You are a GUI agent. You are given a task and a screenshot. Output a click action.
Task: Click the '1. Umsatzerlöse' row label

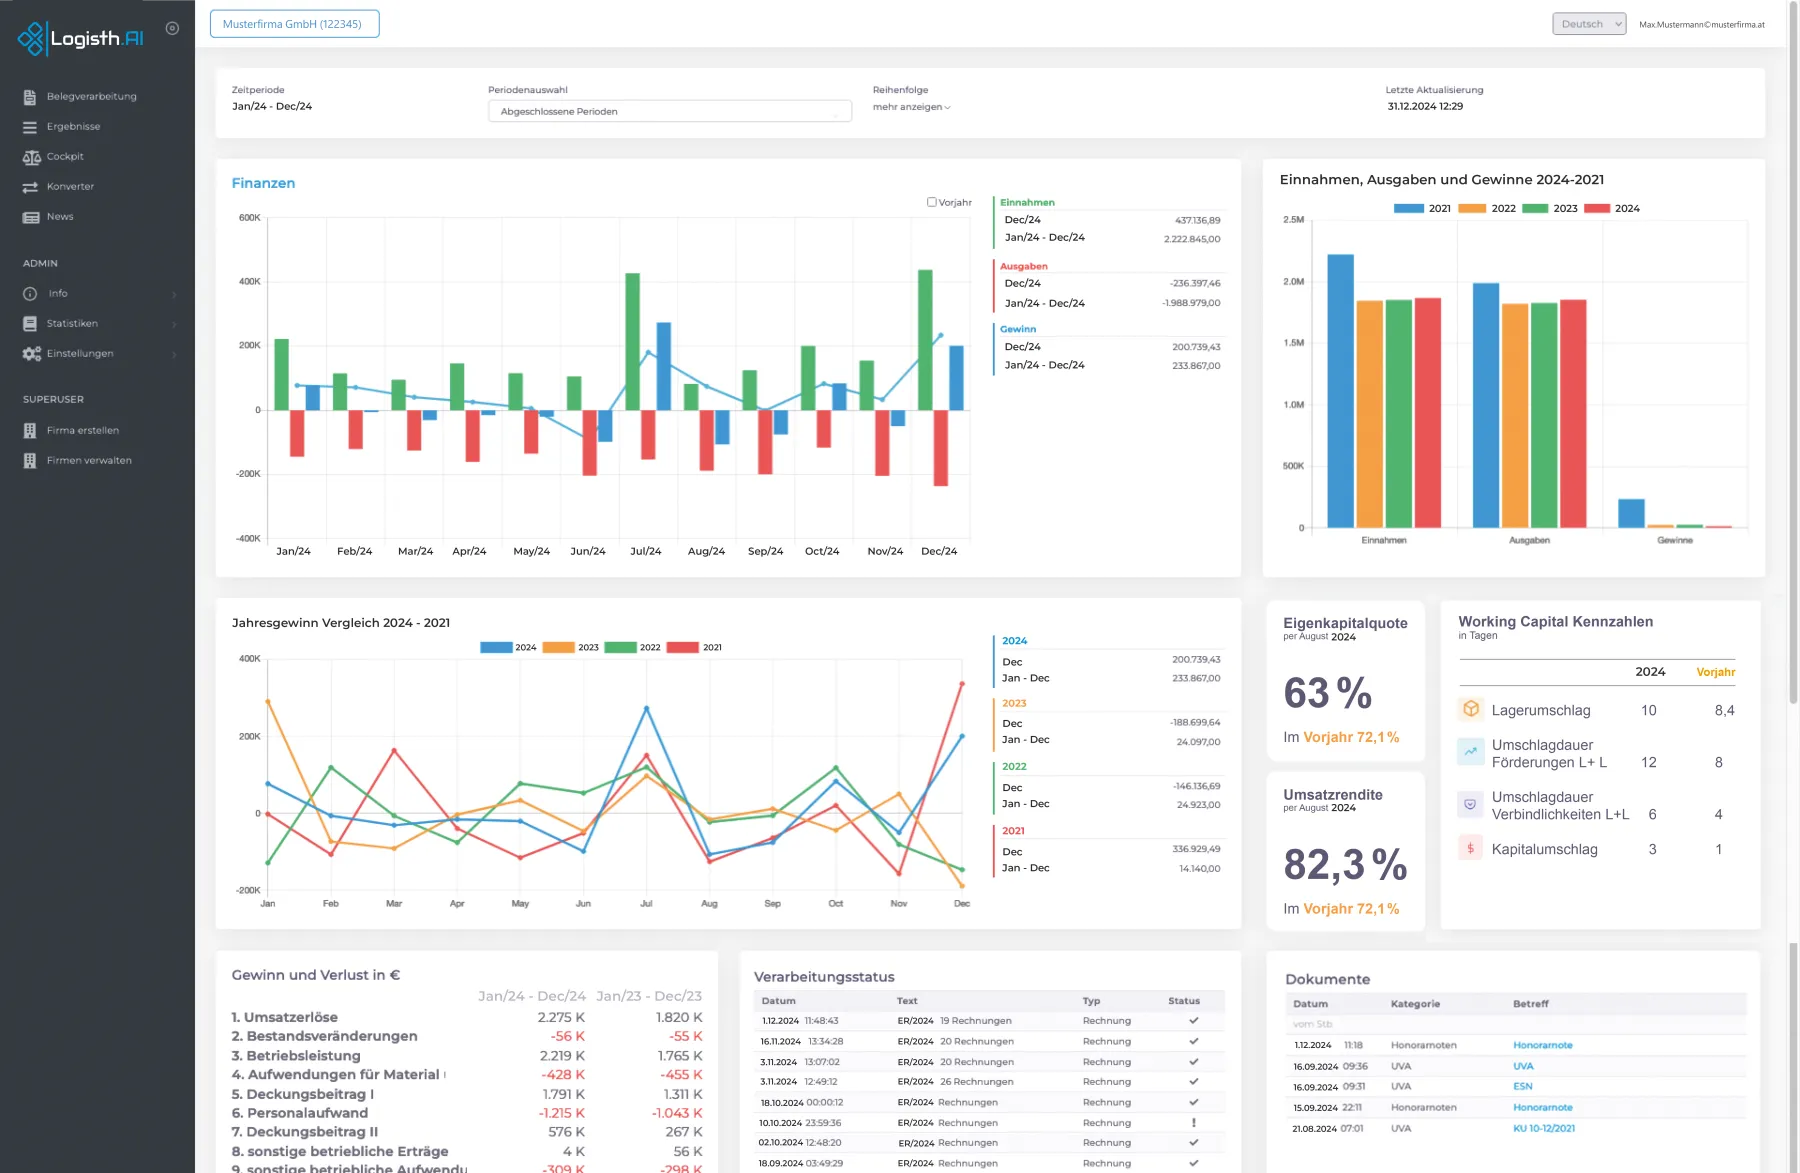285,1017
